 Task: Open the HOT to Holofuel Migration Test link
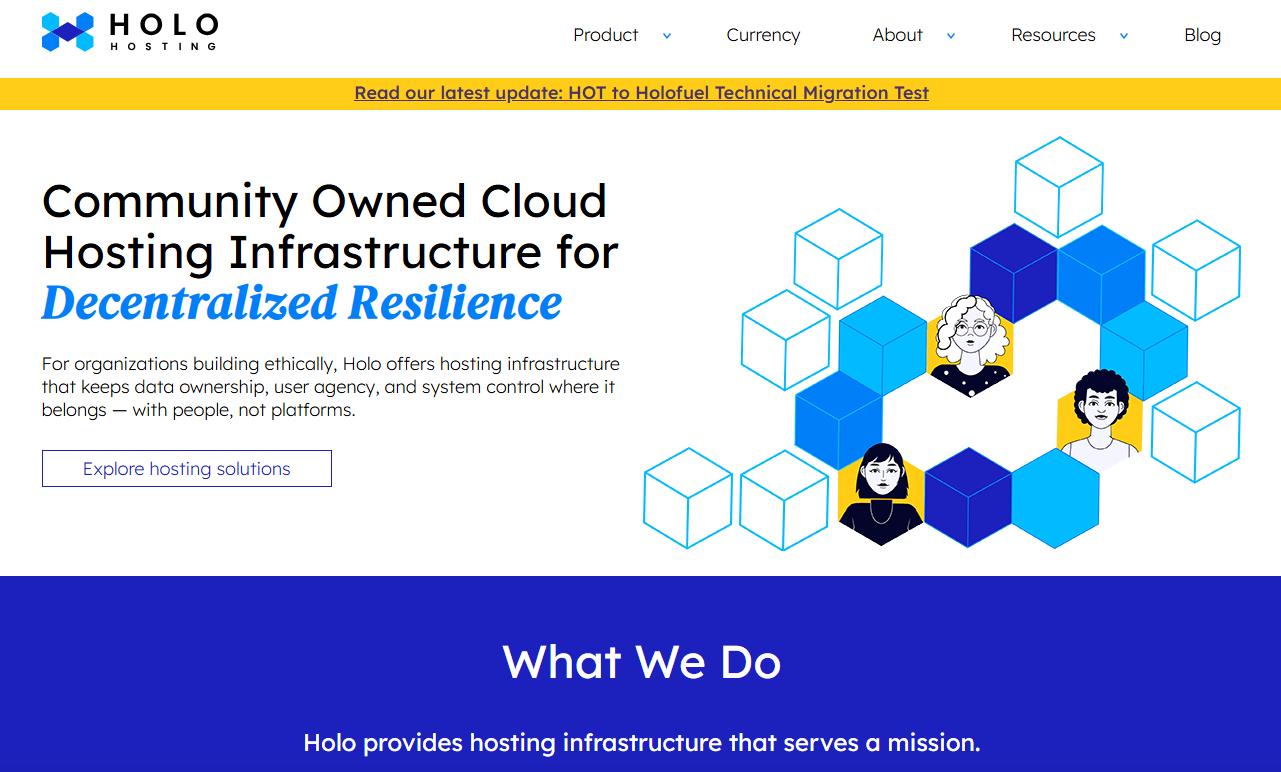641,93
